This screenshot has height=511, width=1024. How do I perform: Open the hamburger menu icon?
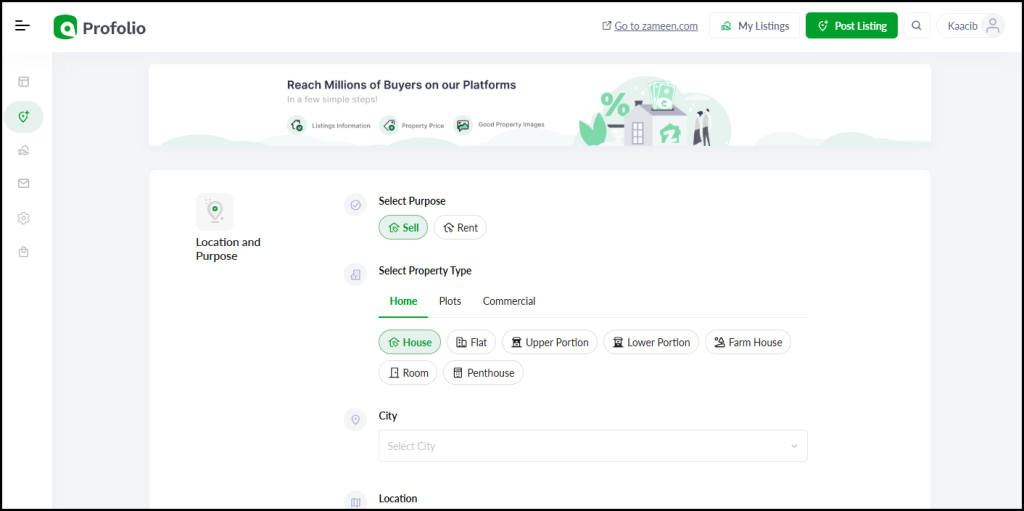(23, 26)
